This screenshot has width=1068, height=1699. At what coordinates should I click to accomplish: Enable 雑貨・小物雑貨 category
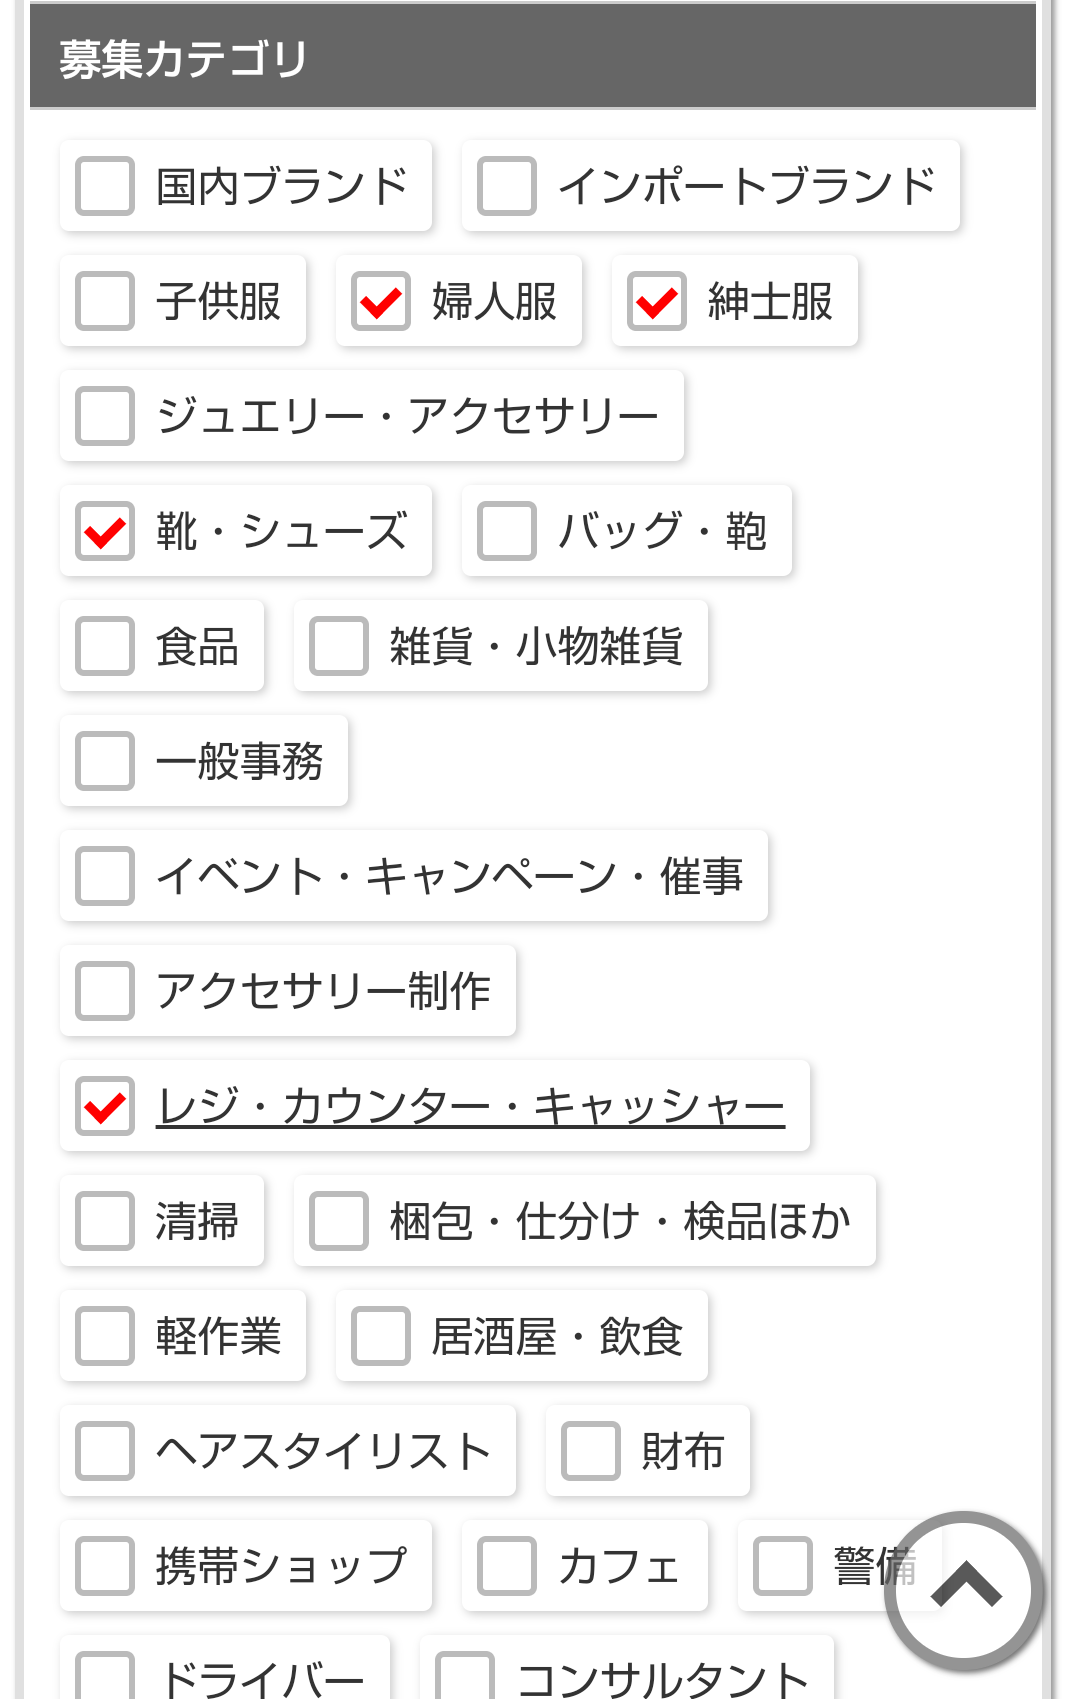click(339, 646)
